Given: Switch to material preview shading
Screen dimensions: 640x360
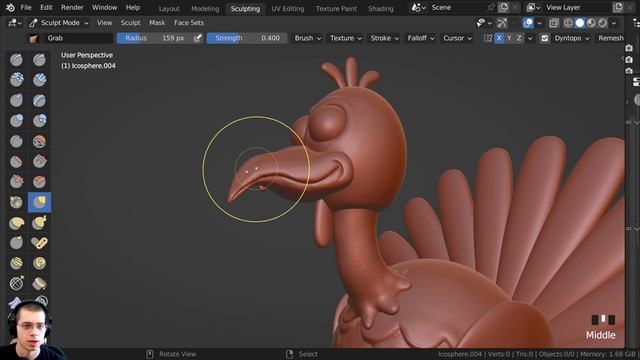Looking at the screenshot, I should [x=591, y=23].
